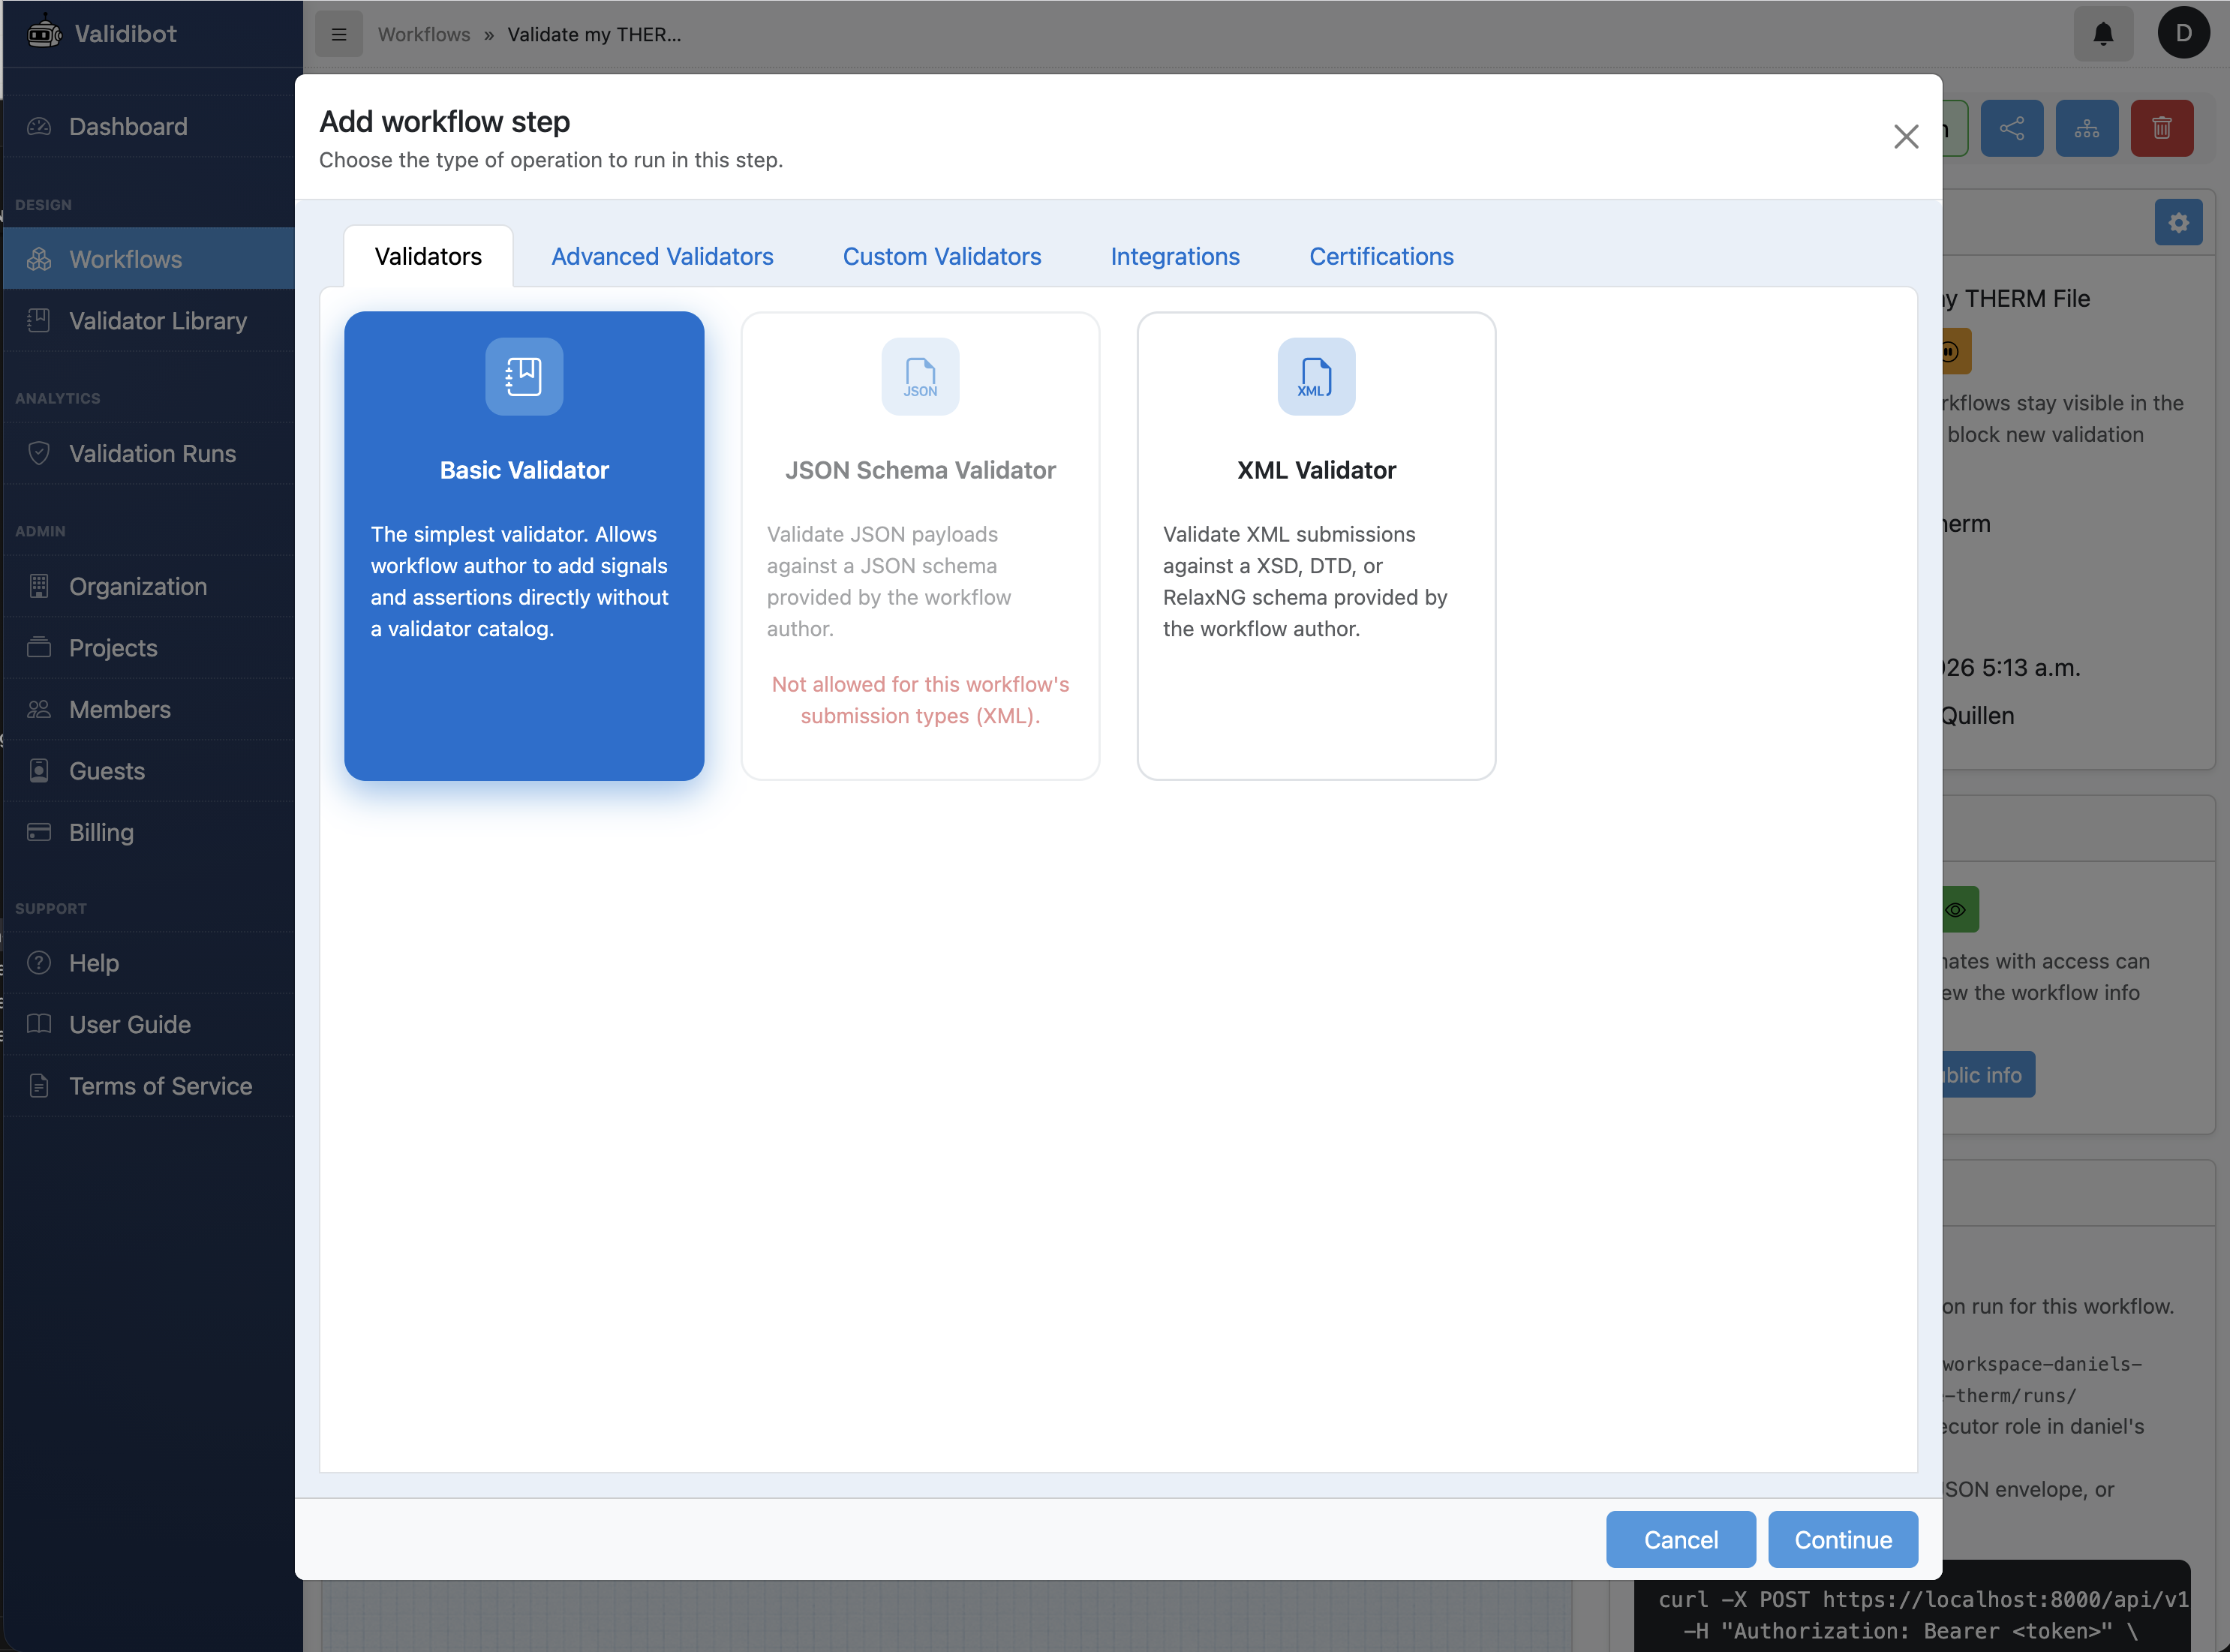Viewport: 2230px width, 1652px height.
Task: Click the green eye visibility badge
Action: click(x=1958, y=909)
